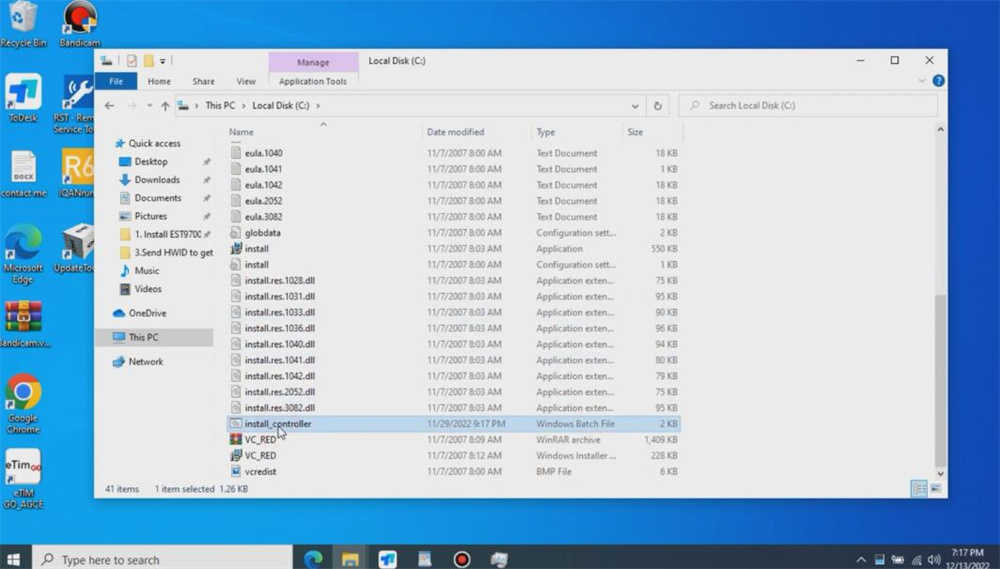The image size is (1000, 569).
Task: Click the Search Local Disk (C:) box
Action: point(810,106)
